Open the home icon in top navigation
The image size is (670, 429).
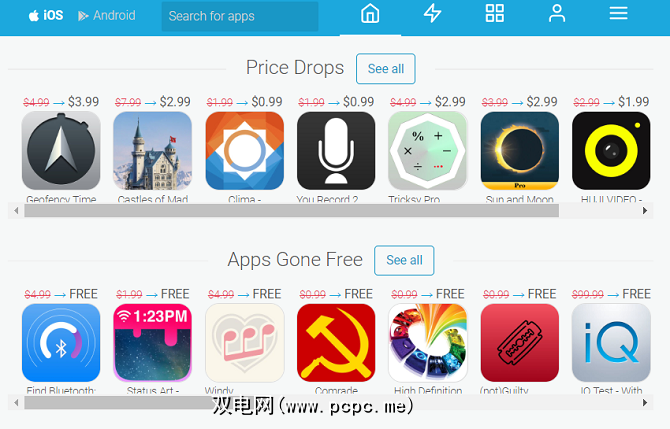tap(370, 14)
